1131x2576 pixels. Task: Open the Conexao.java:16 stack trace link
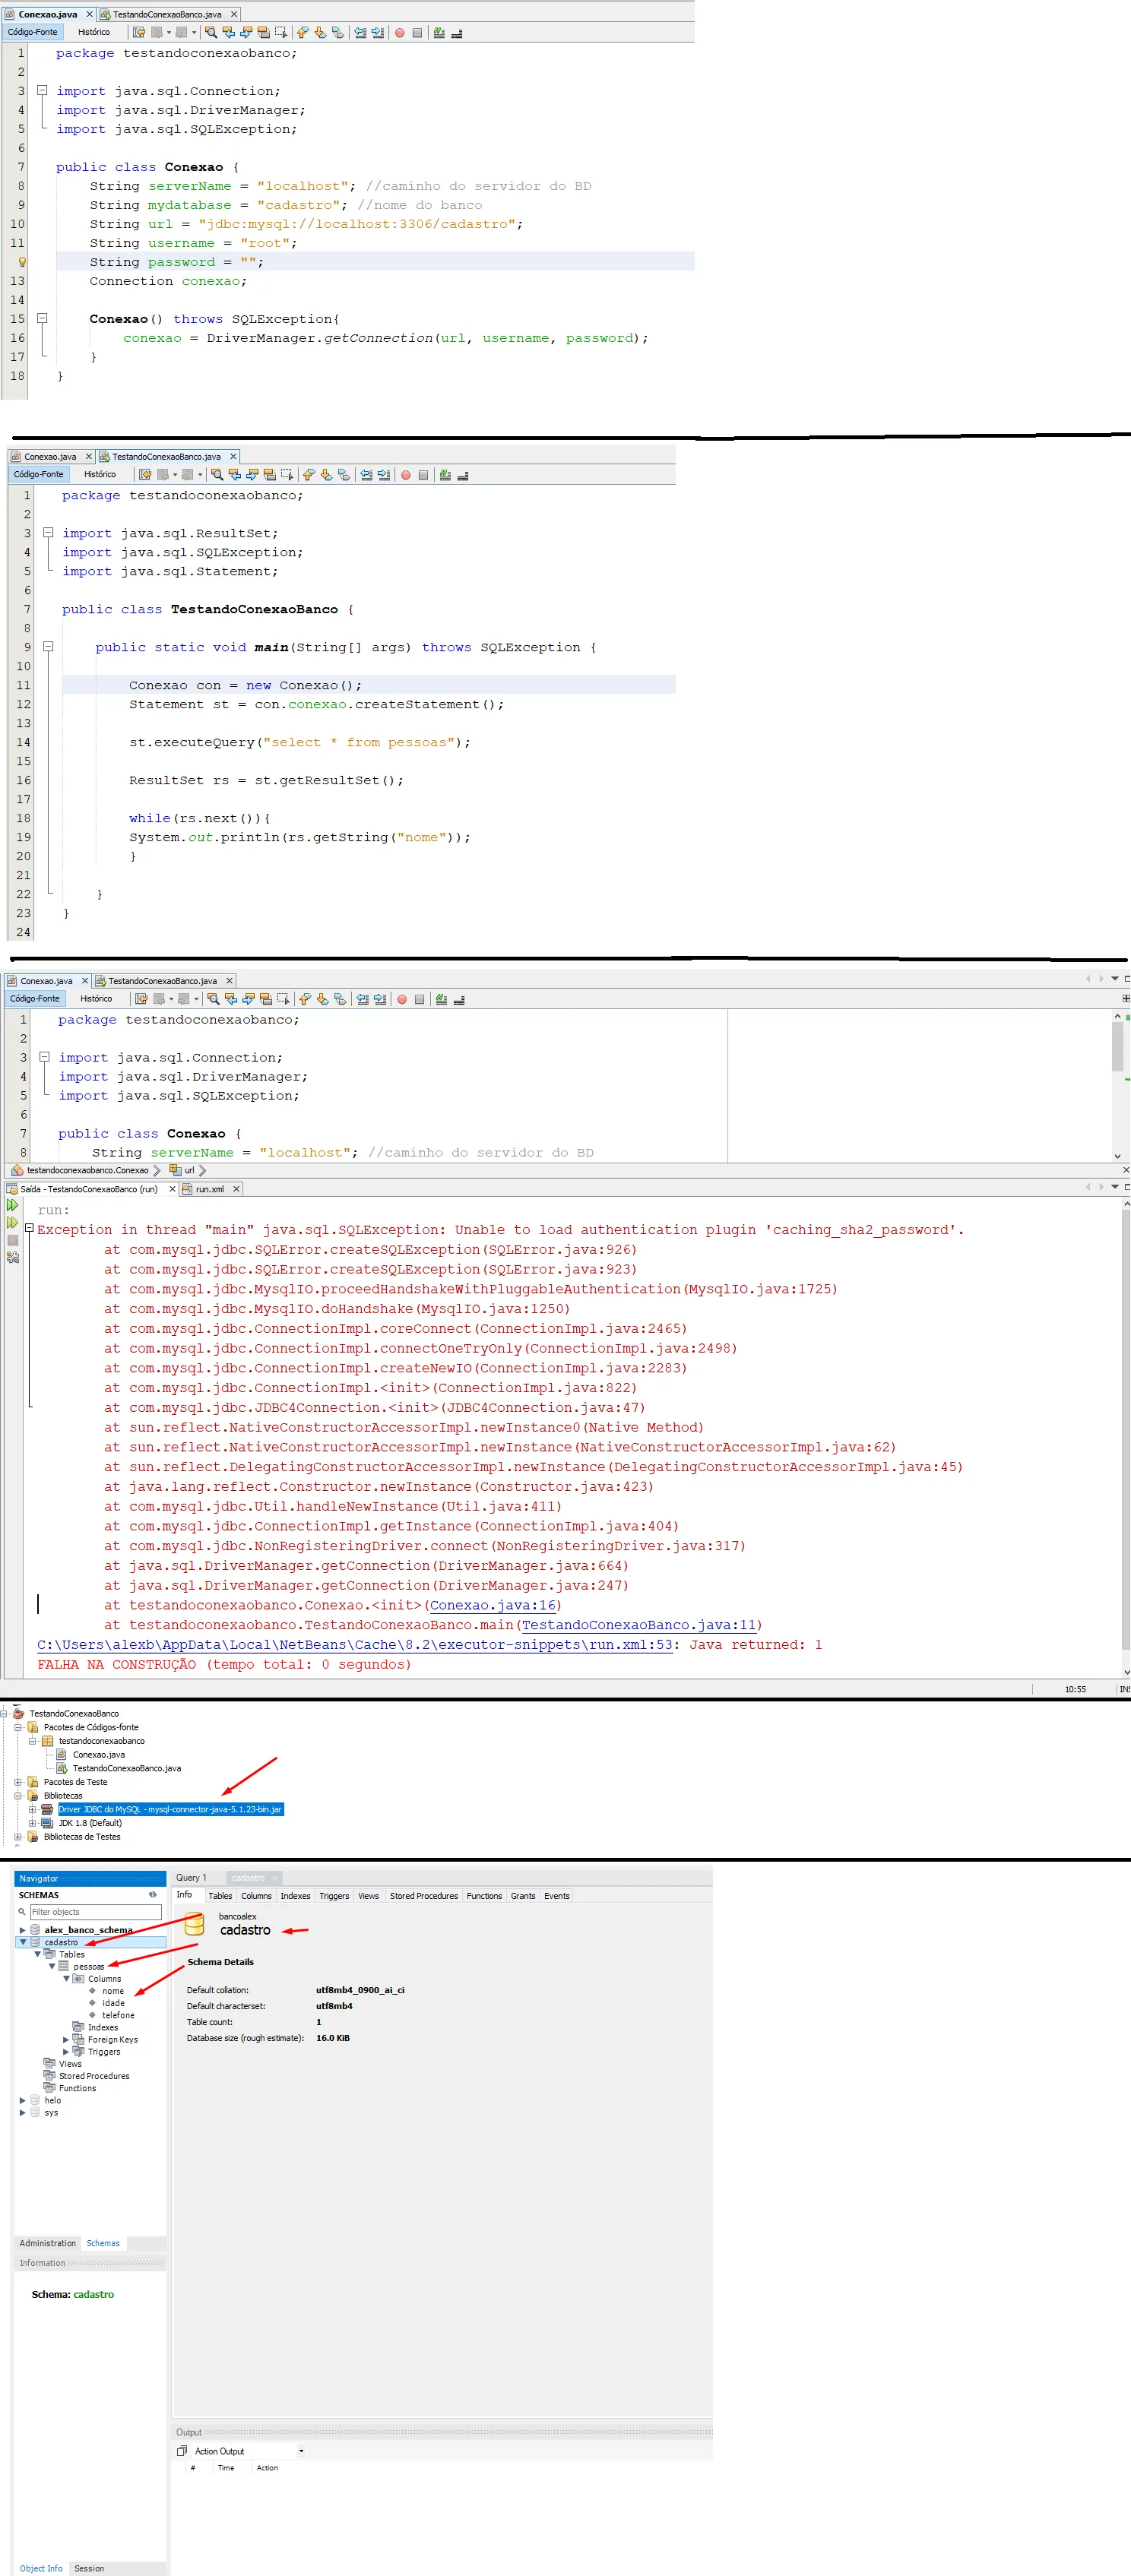pos(493,1605)
